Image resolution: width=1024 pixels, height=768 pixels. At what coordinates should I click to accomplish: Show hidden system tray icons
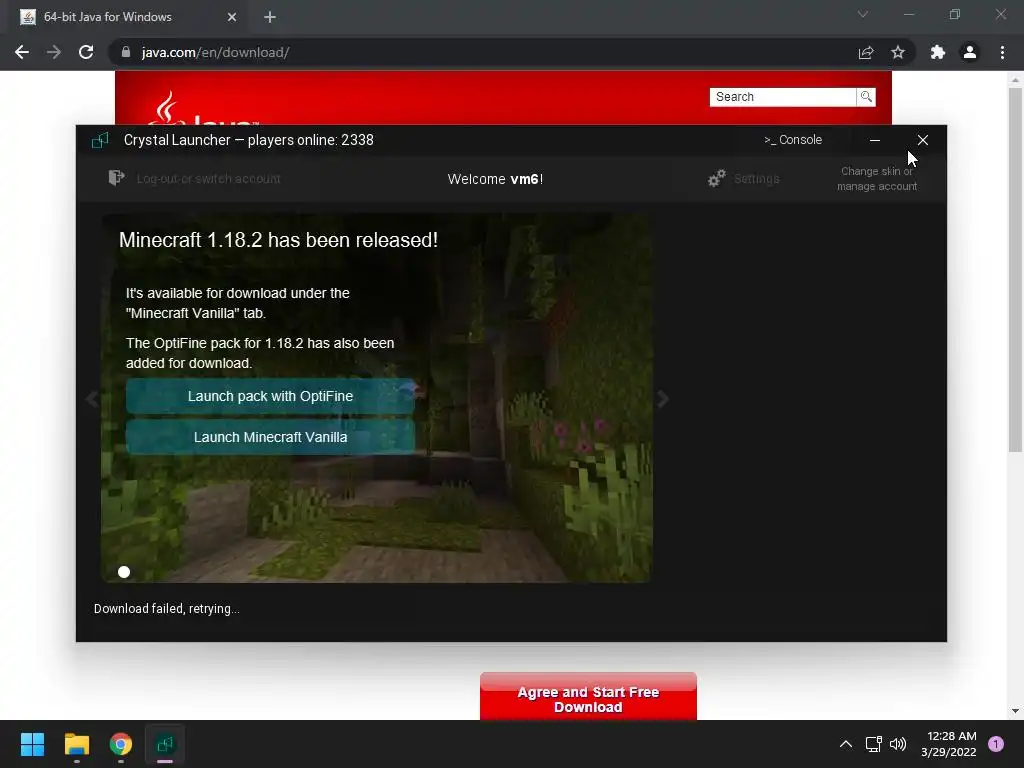[846, 744]
